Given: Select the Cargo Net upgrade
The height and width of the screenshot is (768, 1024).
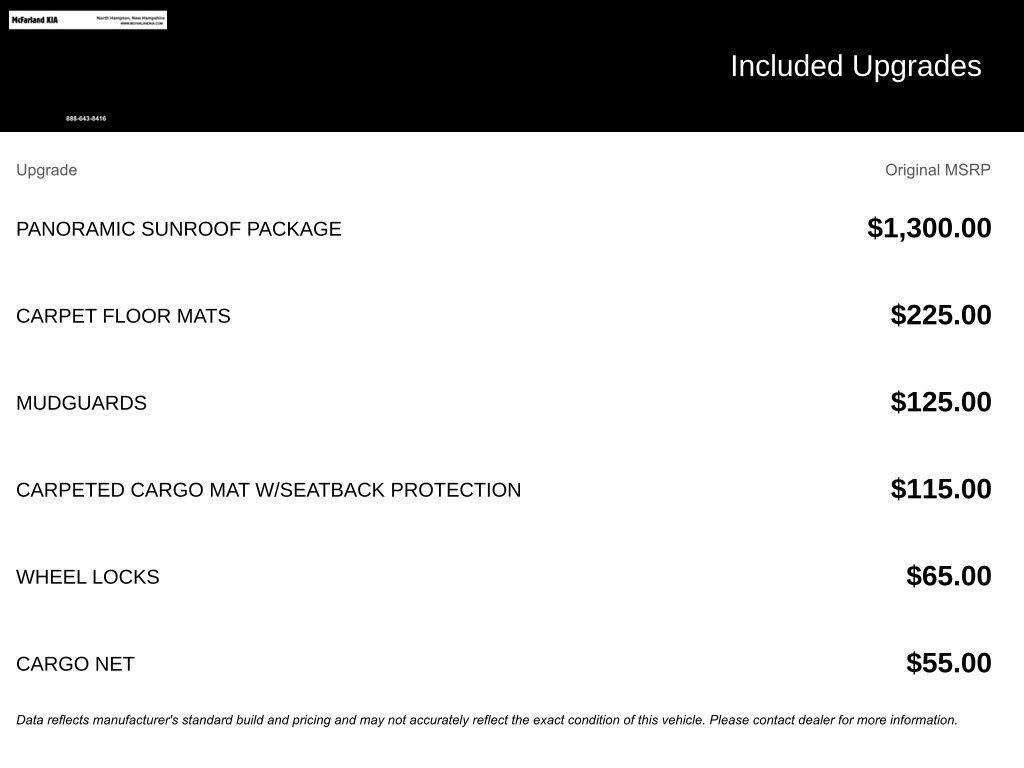Looking at the screenshot, I should 75,664.
